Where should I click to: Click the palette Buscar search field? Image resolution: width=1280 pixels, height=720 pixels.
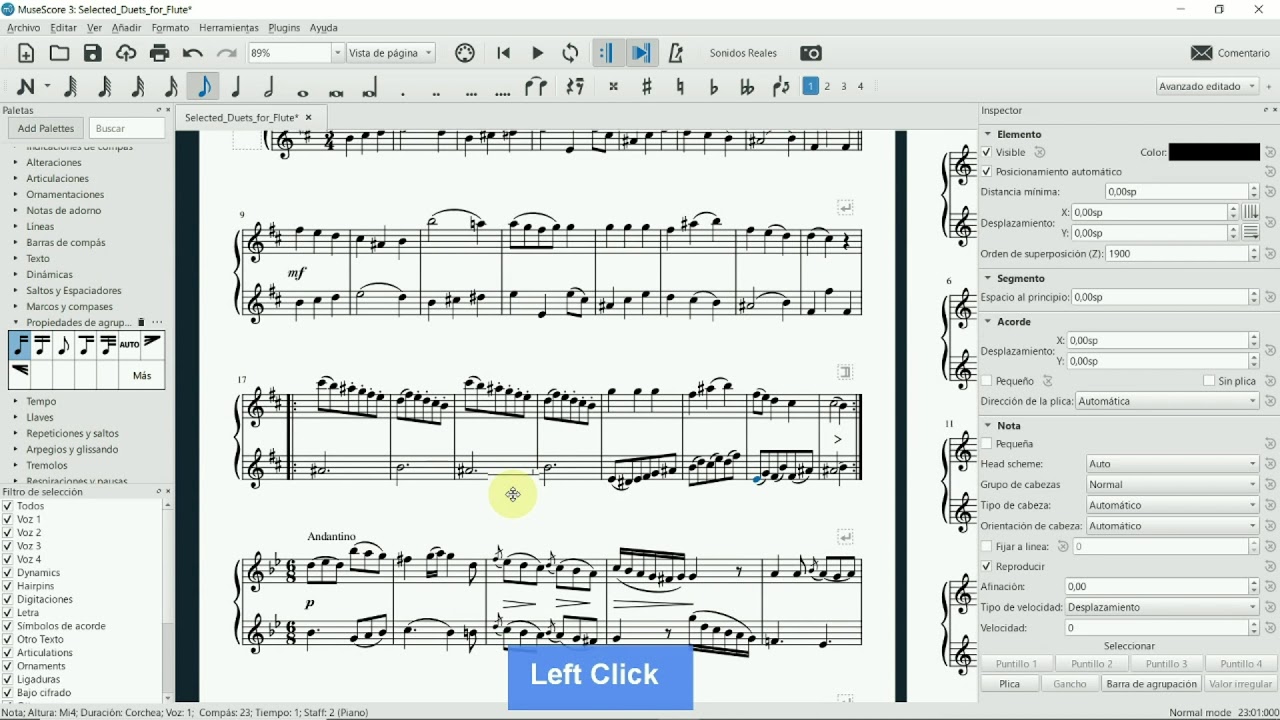127,129
